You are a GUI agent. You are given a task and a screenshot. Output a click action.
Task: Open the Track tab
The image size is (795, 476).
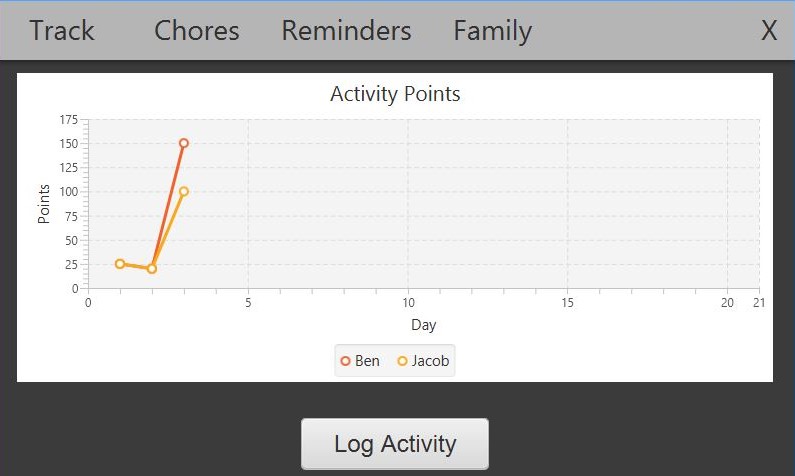point(62,30)
